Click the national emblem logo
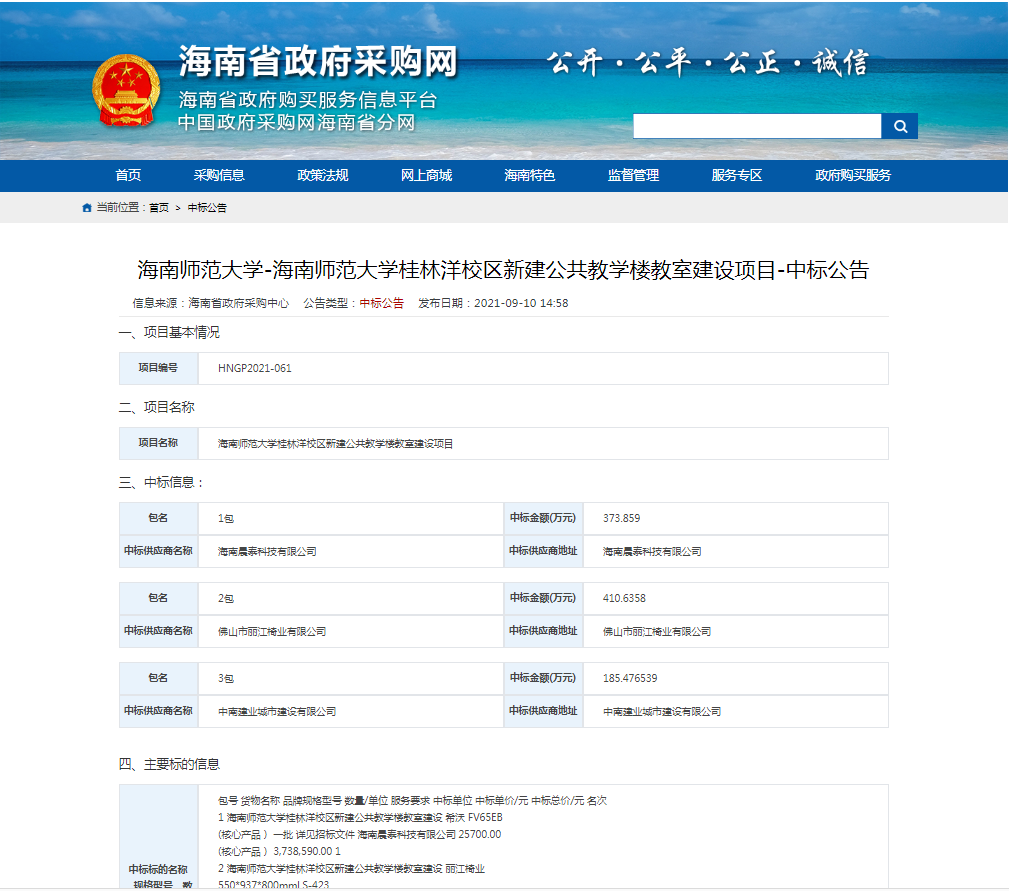The height and width of the screenshot is (891, 1009). (x=126, y=89)
